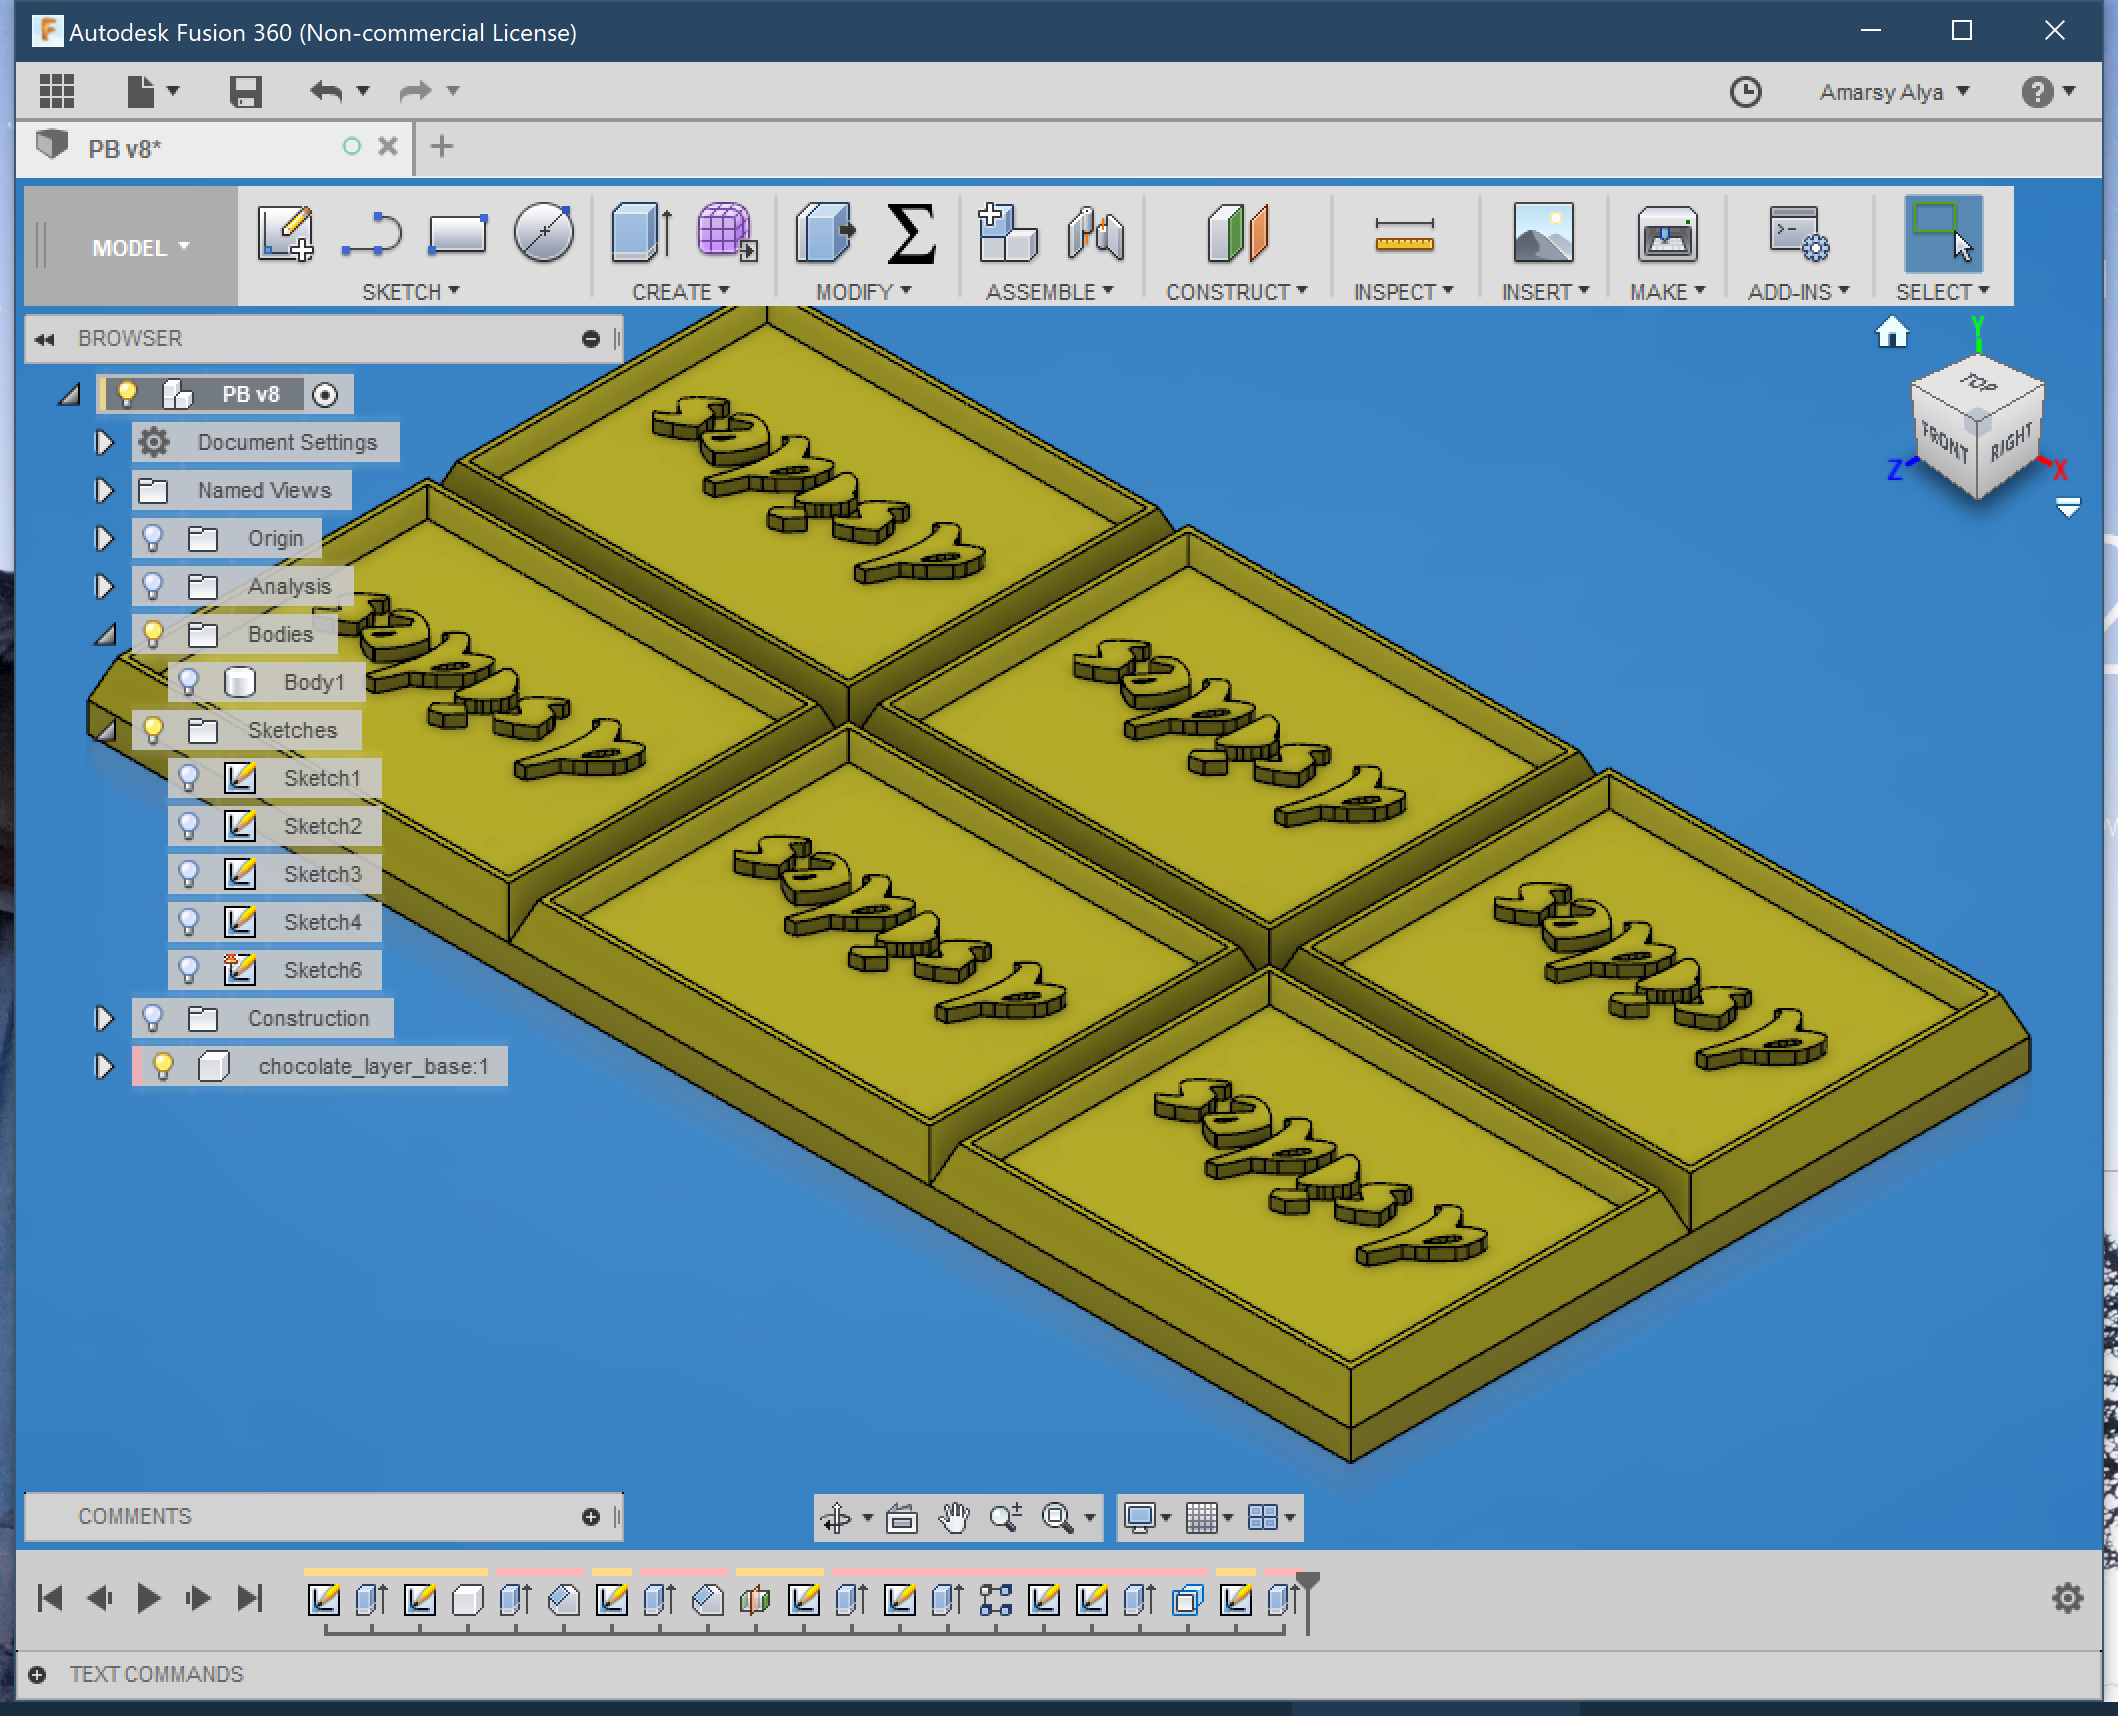Select the Create Sketch tool icon
2118x1716 pixels.
tap(285, 234)
